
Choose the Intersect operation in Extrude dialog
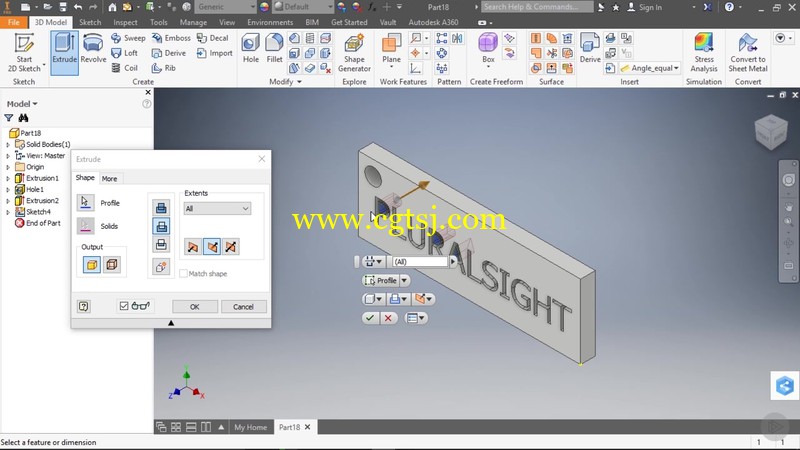(161, 244)
